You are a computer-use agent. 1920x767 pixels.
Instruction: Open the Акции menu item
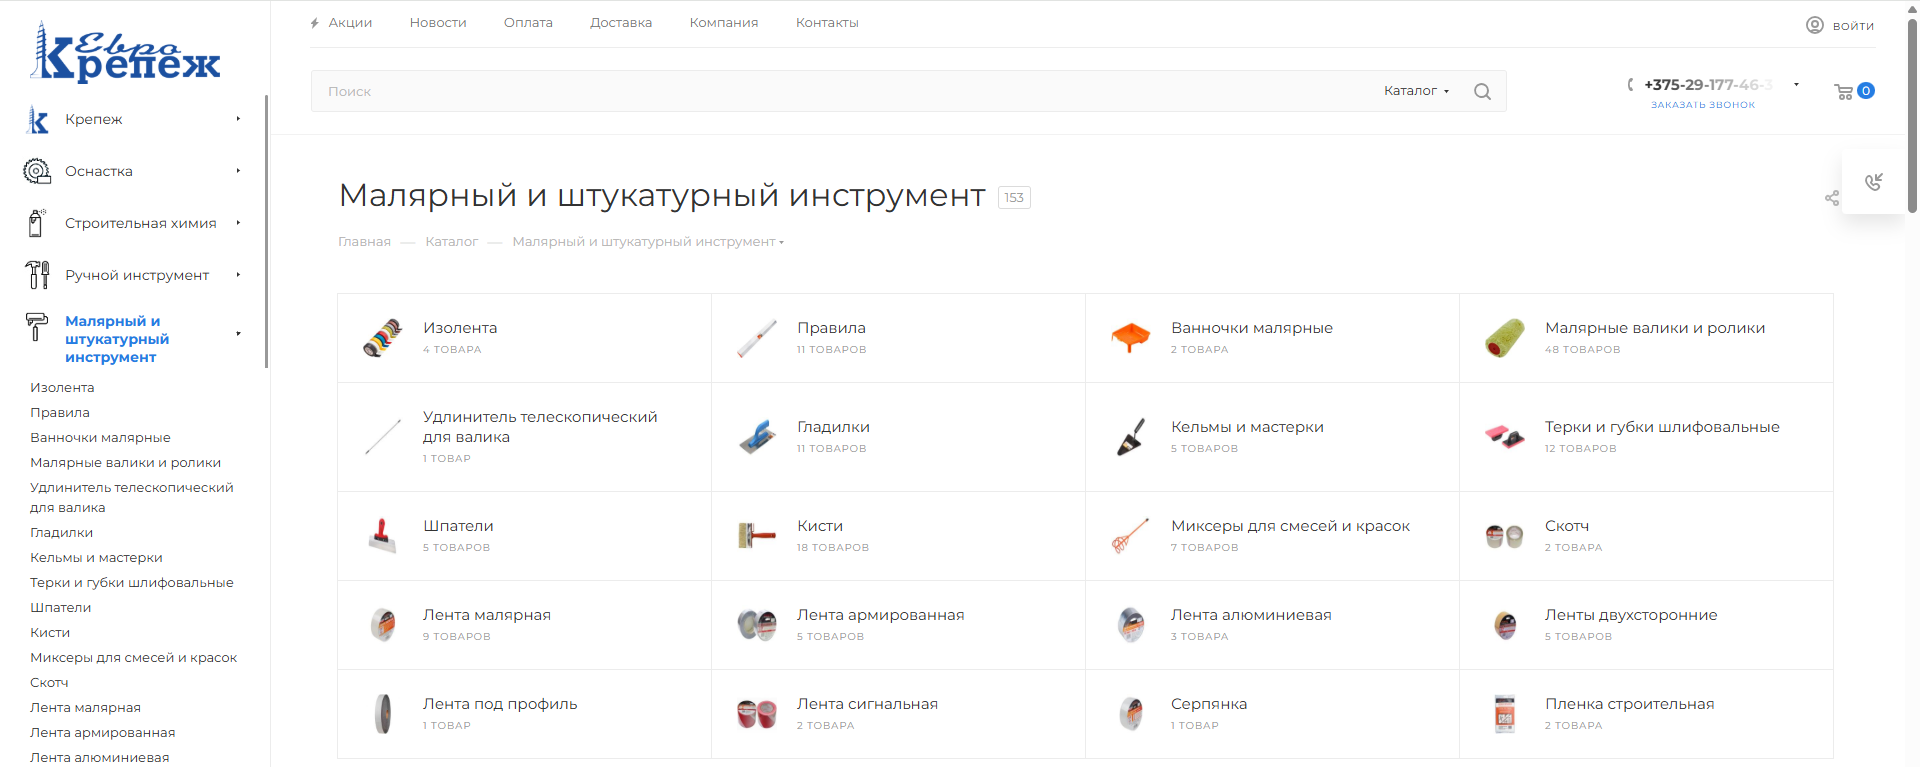pyautogui.click(x=350, y=23)
